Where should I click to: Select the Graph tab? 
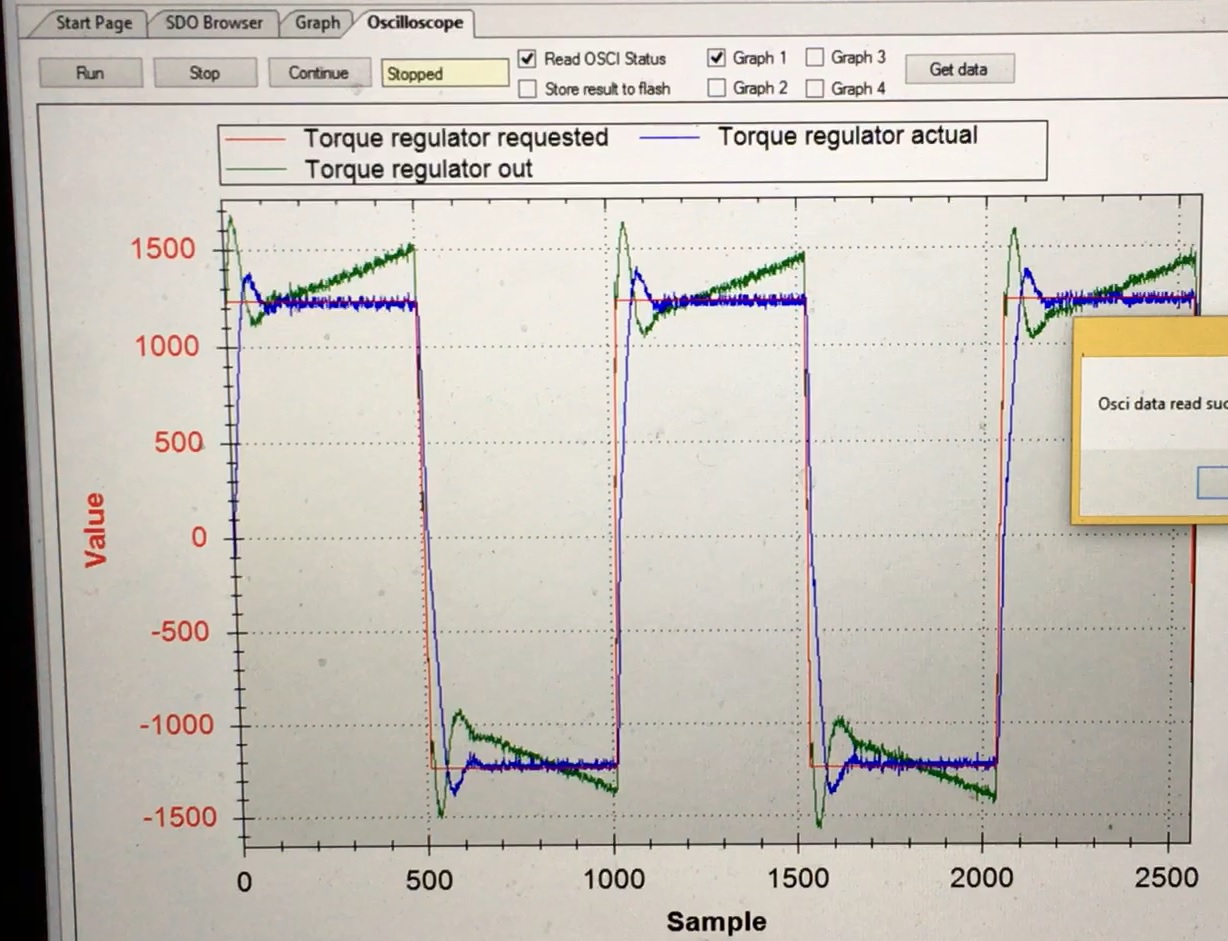[x=317, y=23]
